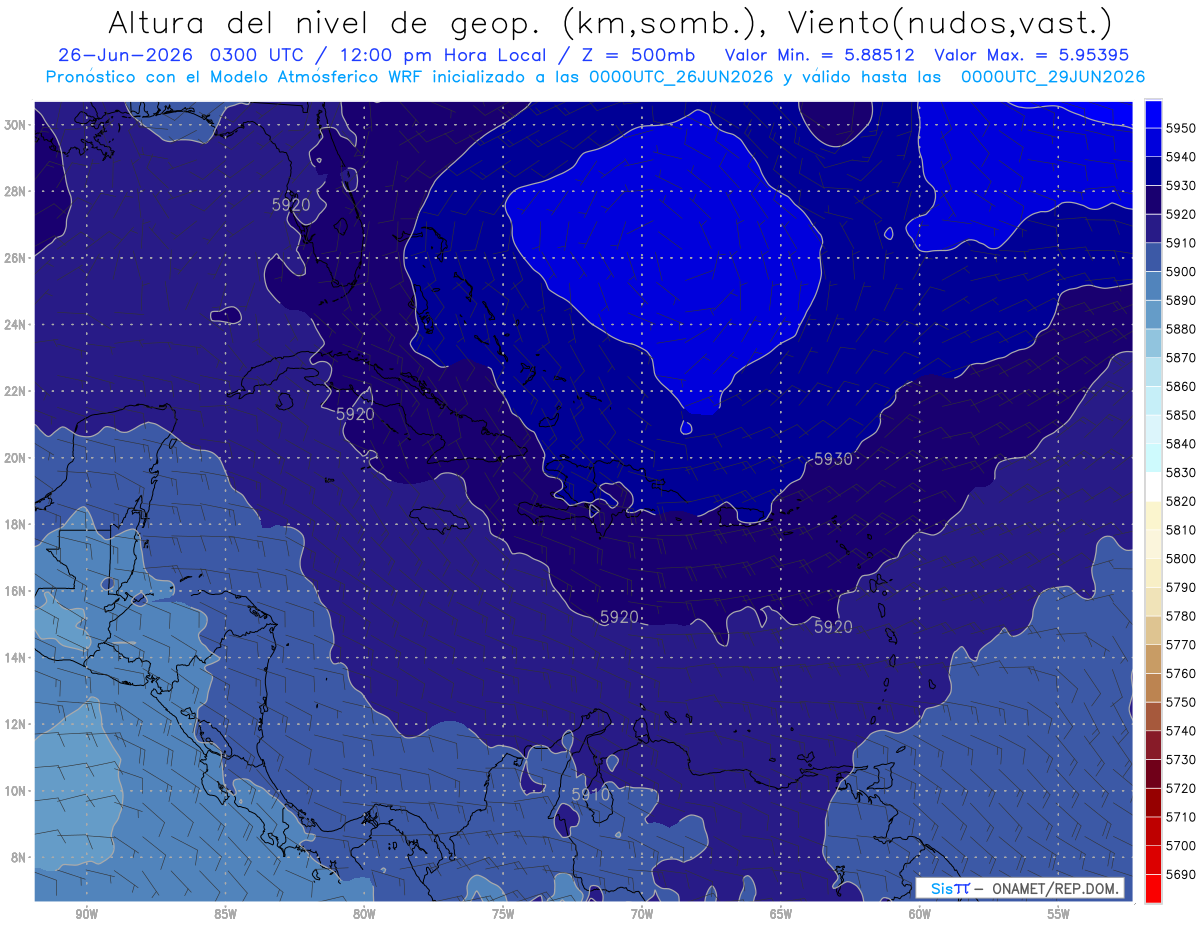Viewport: 1200px width, 927px height.
Task: Click the 65W longitude axis label
Action: click(x=781, y=914)
